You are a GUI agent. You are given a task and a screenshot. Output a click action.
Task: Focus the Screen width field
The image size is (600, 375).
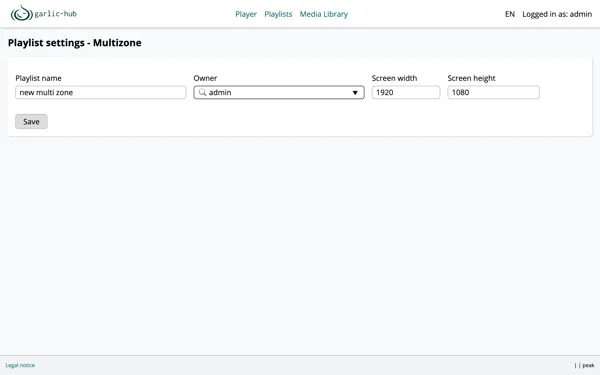pos(406,92)
